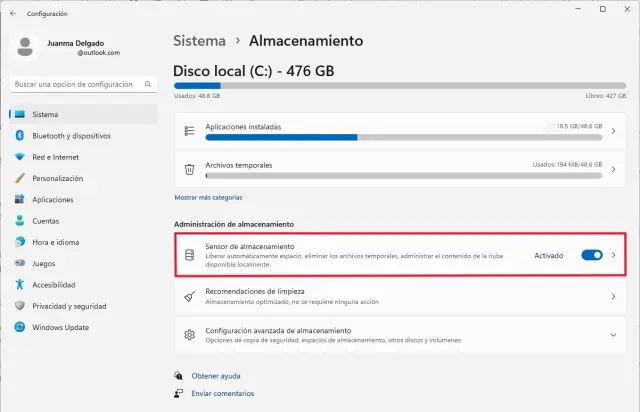Click the Buscar una opción de configuración field
The height and width of the screenshot is (412, 640).
tap(78, 84)
